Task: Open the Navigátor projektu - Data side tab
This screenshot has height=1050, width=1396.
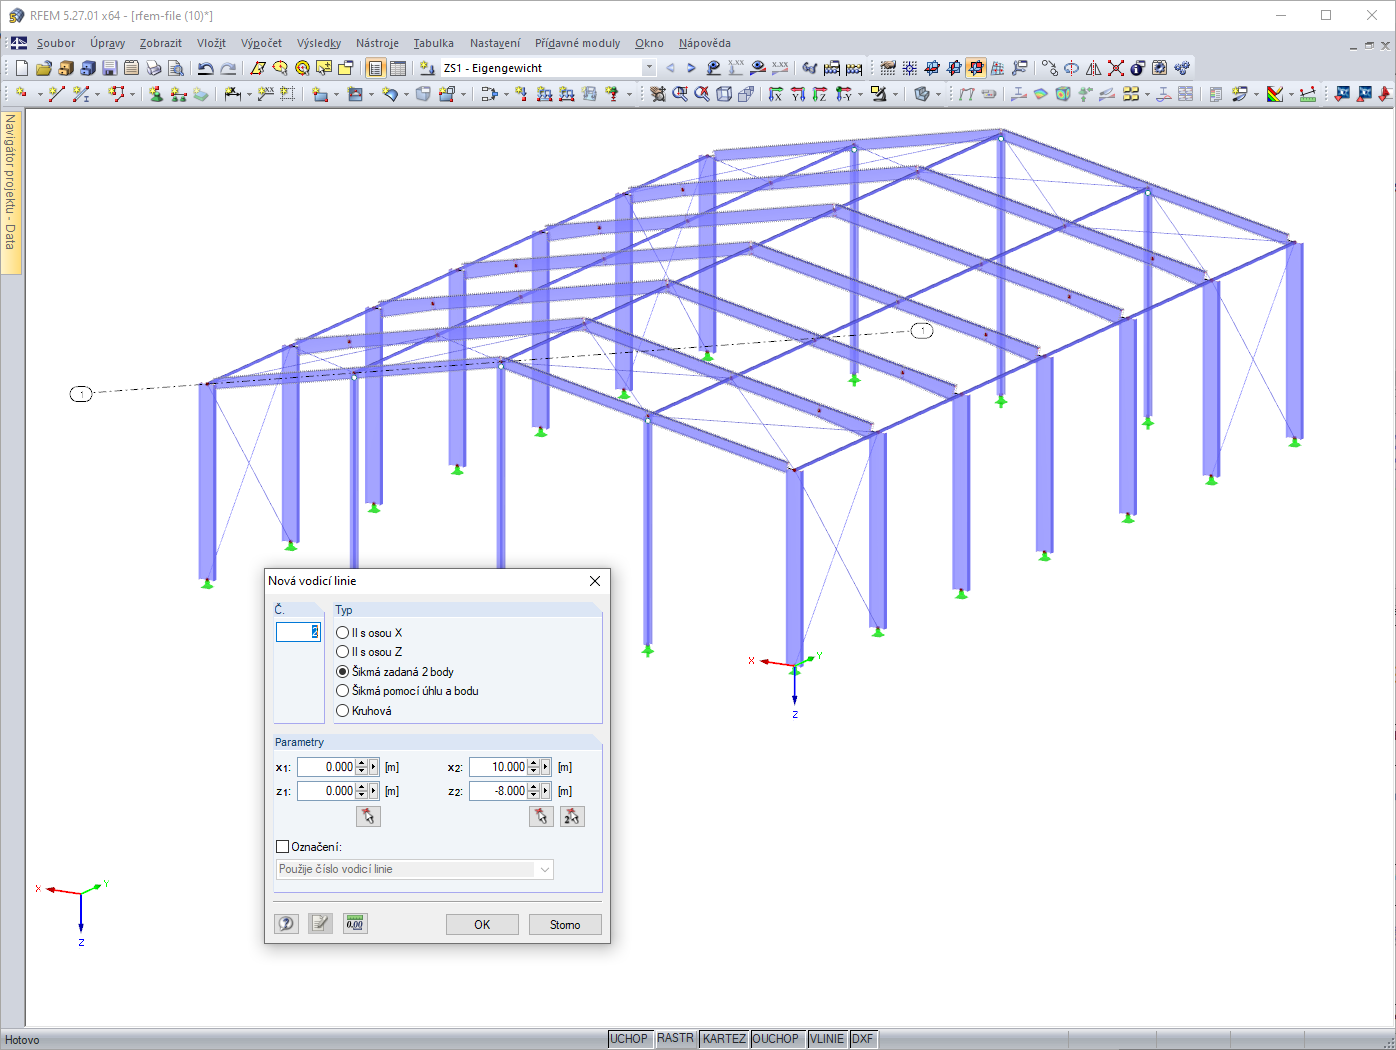Action: pos(11,191)
